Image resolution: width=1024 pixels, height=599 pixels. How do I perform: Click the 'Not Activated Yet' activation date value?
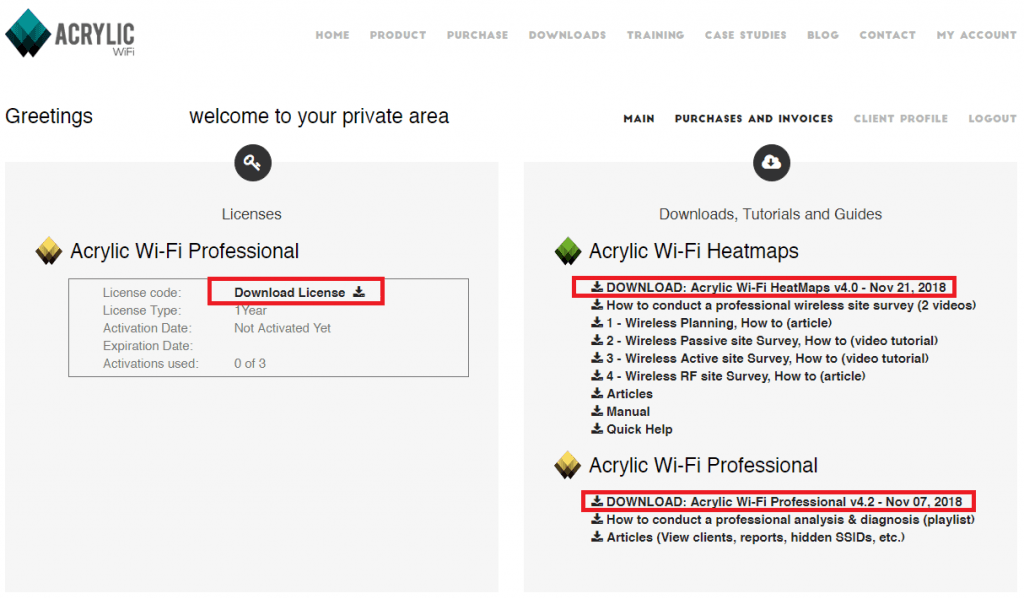click(x=282, y=328)
